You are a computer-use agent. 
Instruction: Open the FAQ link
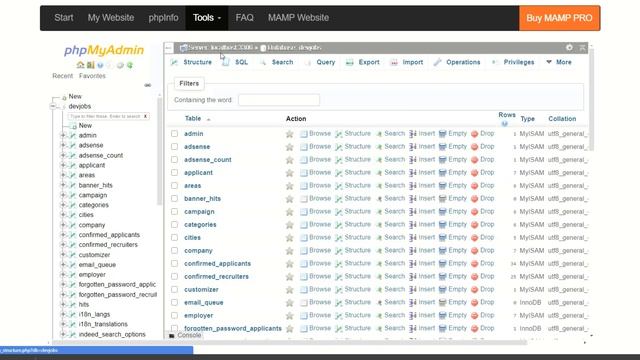click(x=244, y=18)
